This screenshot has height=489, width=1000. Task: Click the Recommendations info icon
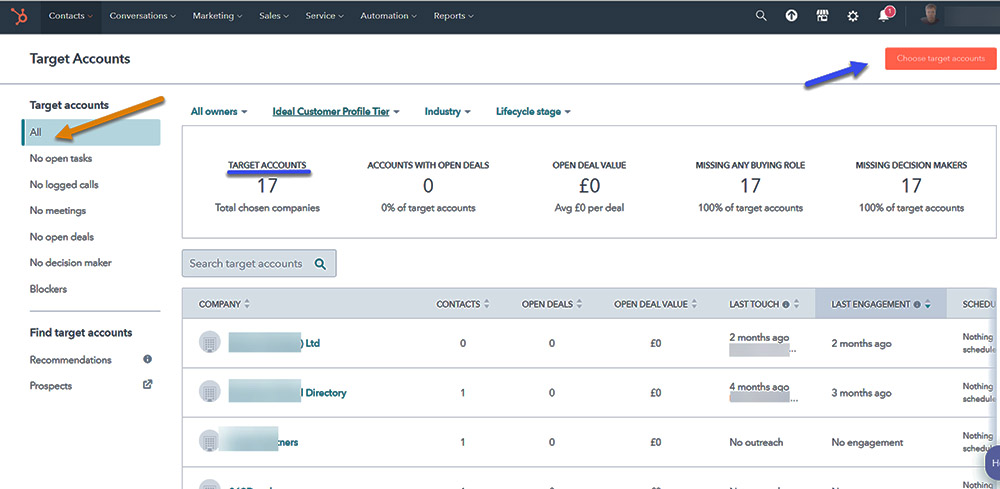pyautogui.click(x=147, y=360)
